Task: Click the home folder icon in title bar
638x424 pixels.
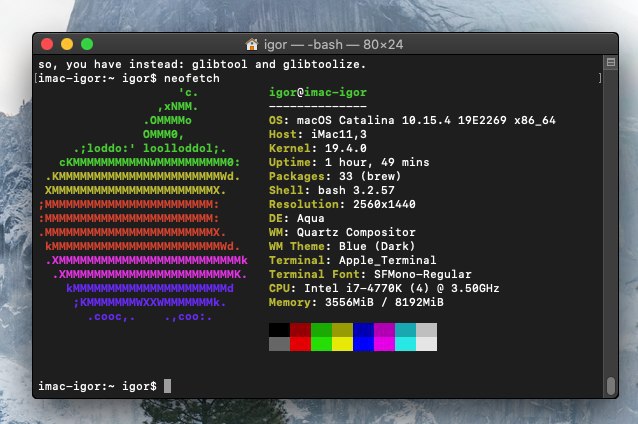Action: [x=251, y=44]
